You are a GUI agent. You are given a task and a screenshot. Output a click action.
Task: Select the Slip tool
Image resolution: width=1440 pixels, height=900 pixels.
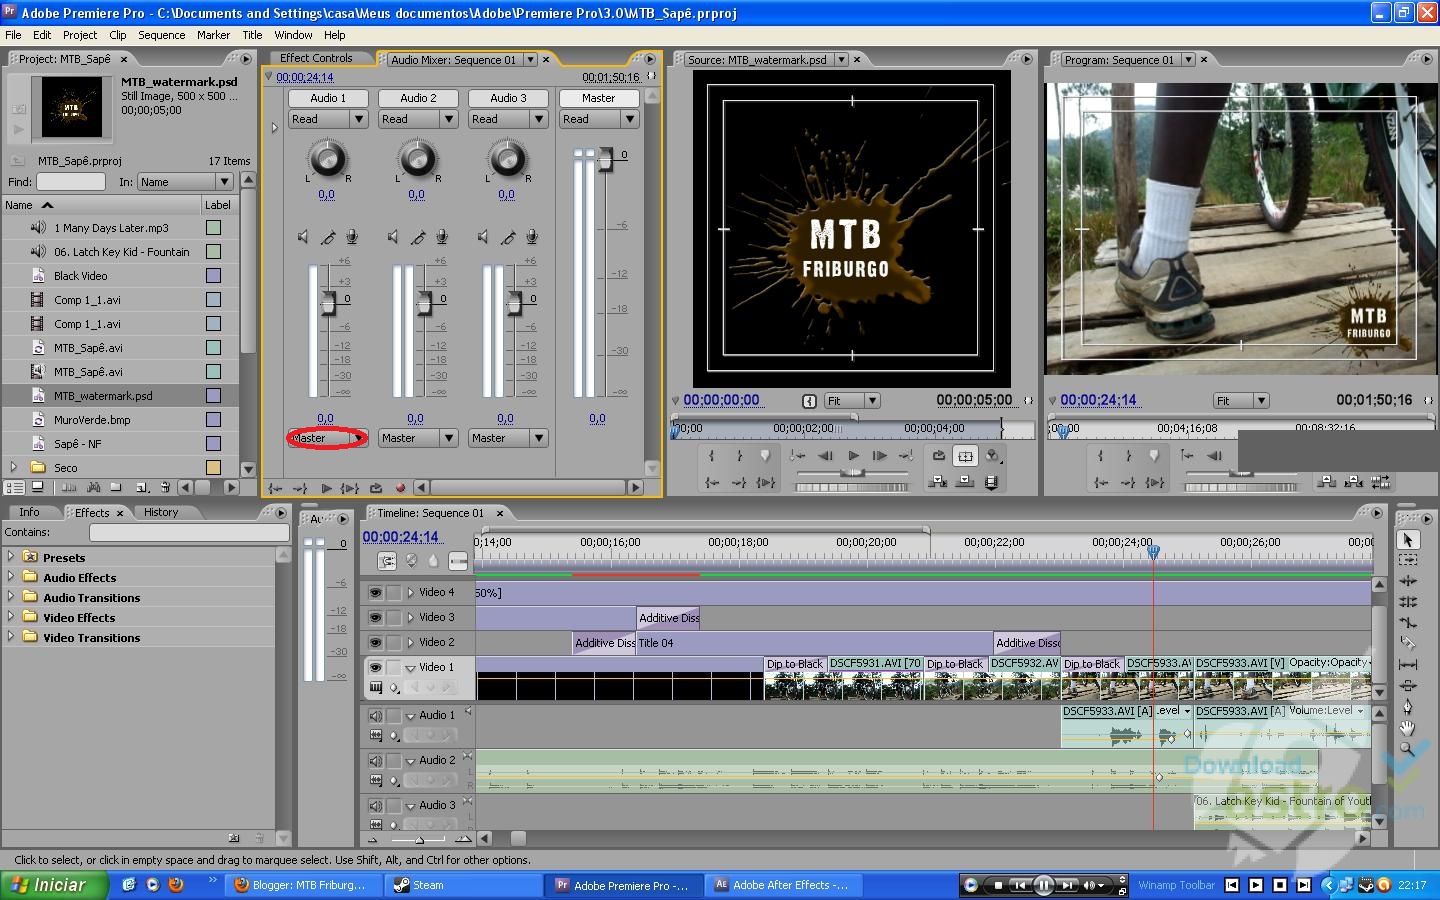[1408, 664]
